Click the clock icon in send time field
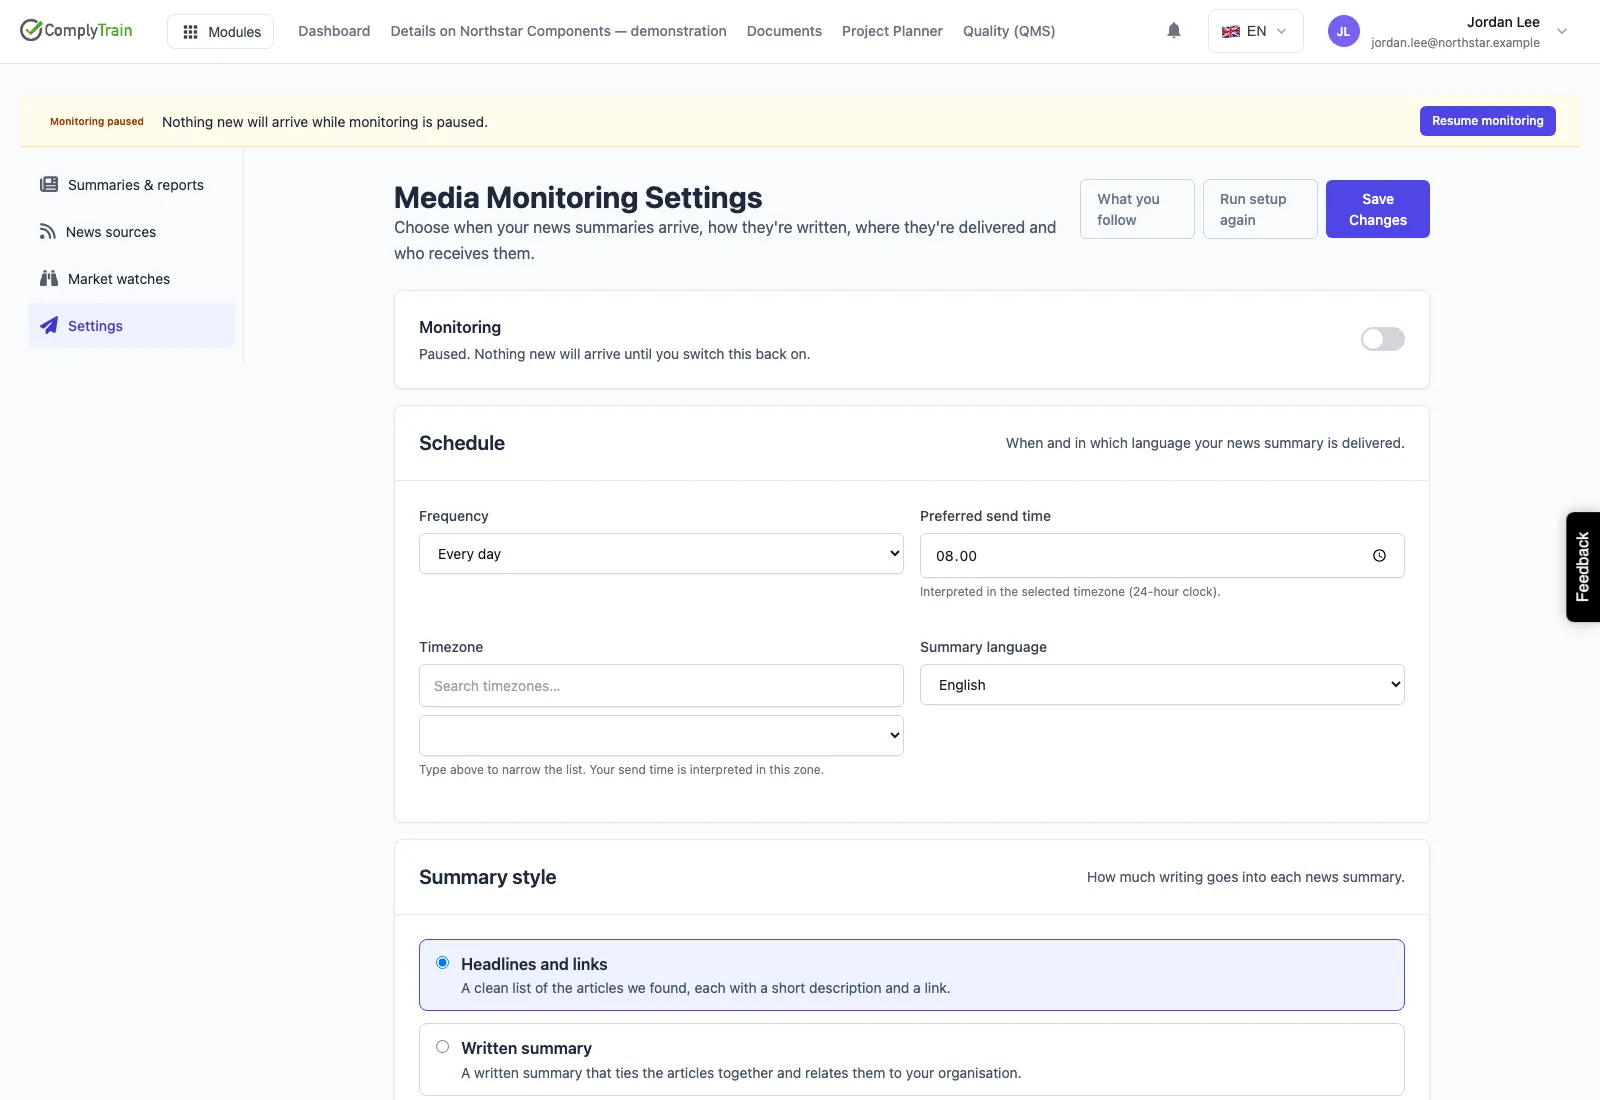This screenshot has height=1100, width=1600. click(1379, 556)
